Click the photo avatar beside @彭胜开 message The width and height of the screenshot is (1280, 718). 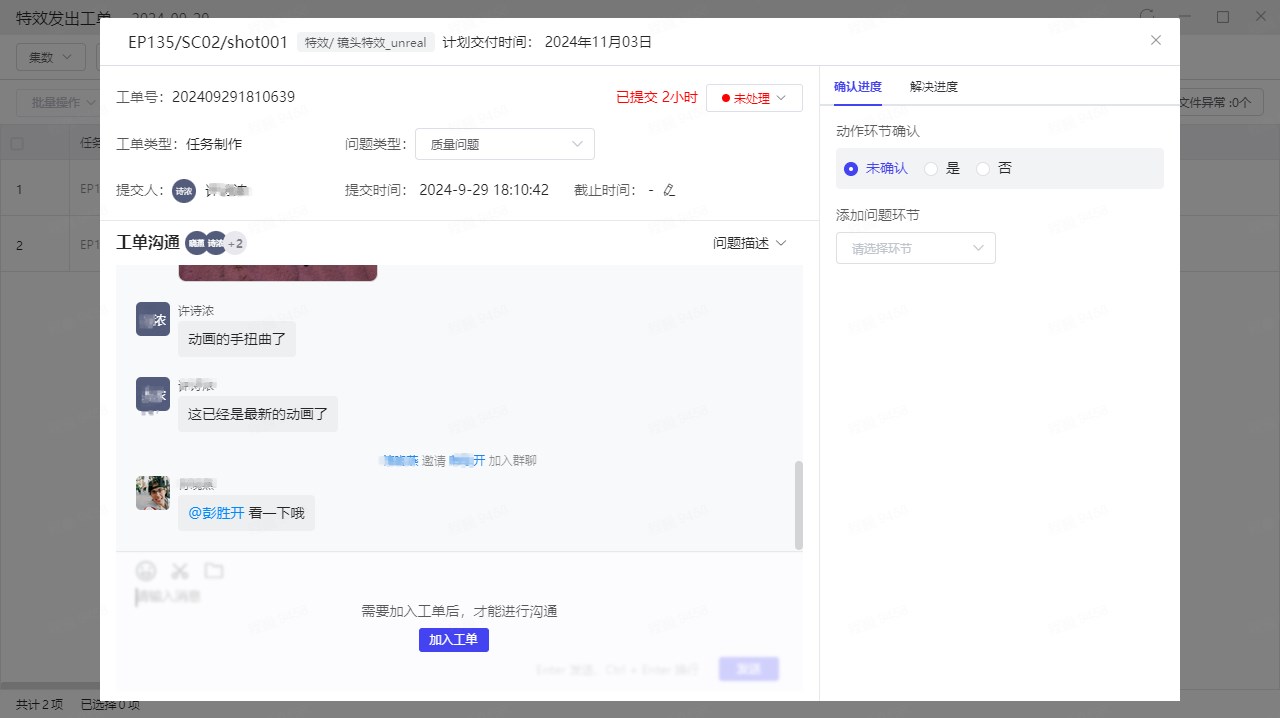pyautogui.click(x=153, y=493)
